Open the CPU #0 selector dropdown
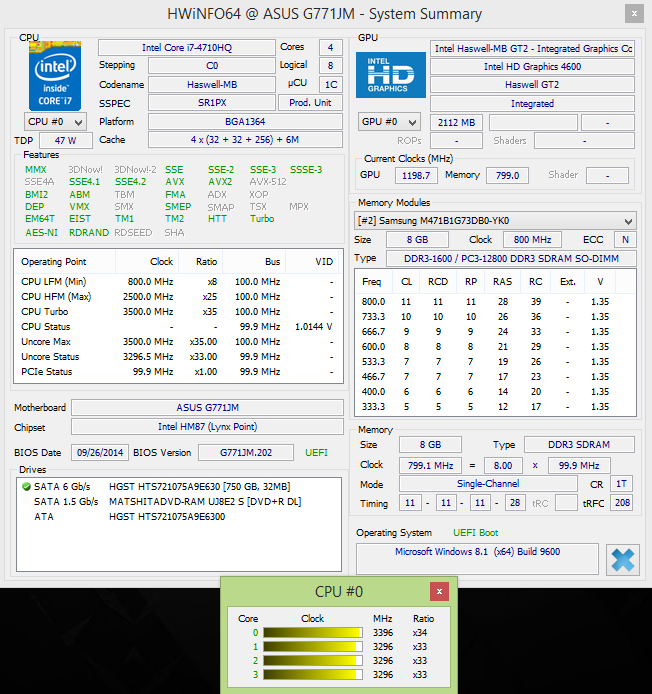The height and width of the screenshot is (694, 652). (x=55, y=122)
